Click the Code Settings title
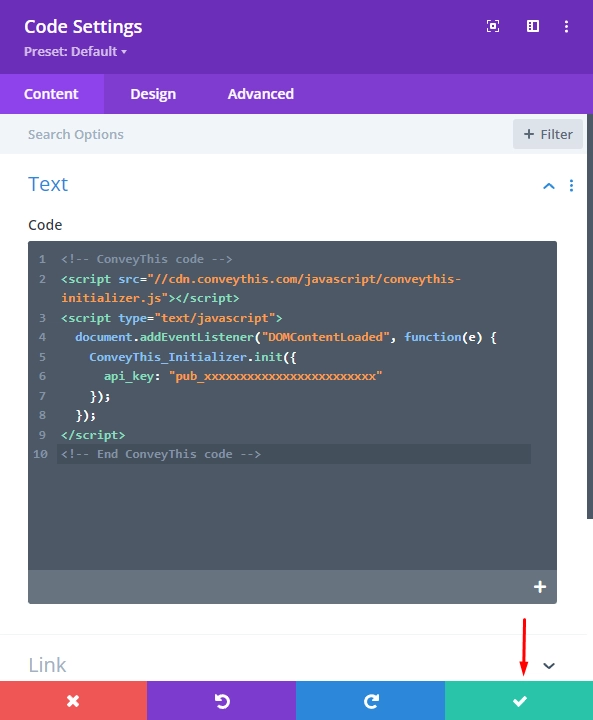 (x=83, y=27)
